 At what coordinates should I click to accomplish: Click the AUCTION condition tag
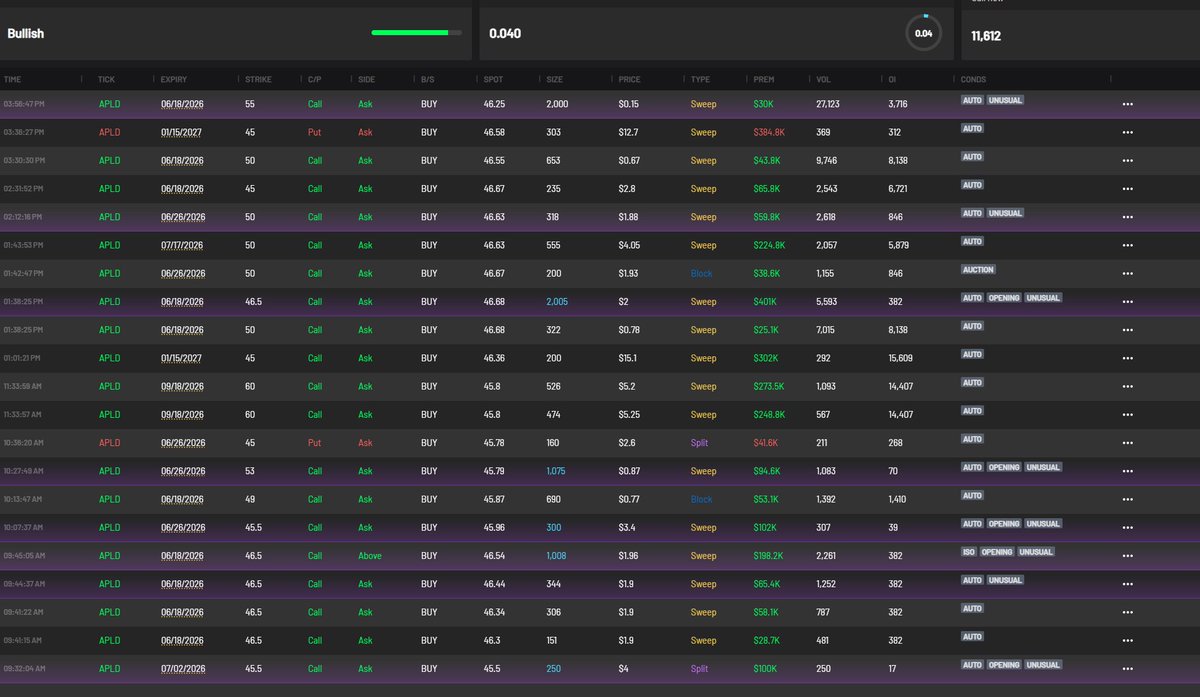click(978, 270)
